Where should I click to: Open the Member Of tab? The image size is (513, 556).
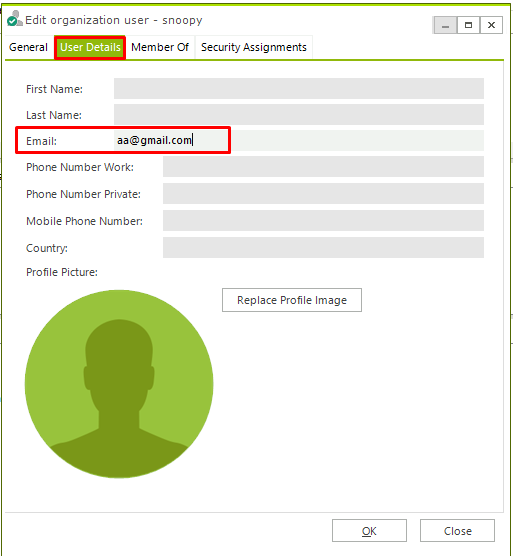pos(160,47)
